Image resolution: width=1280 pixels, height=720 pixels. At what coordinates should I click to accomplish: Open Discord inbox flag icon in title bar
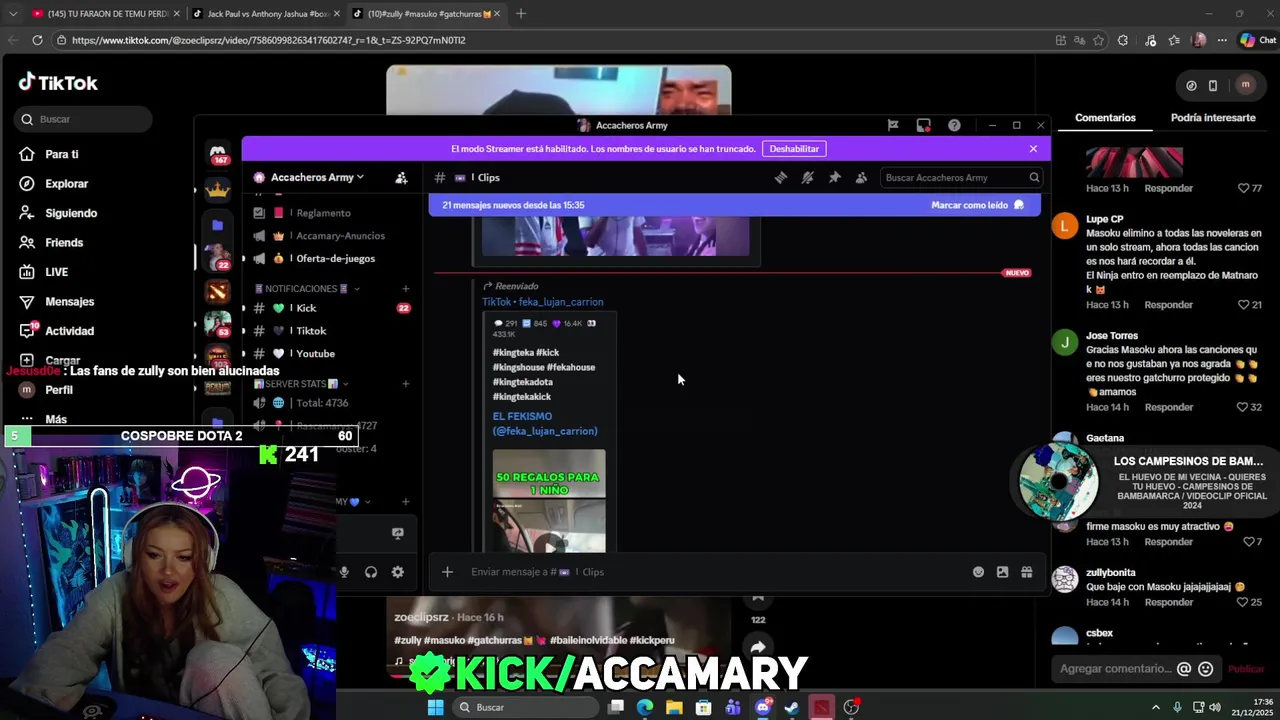(893, 125)
